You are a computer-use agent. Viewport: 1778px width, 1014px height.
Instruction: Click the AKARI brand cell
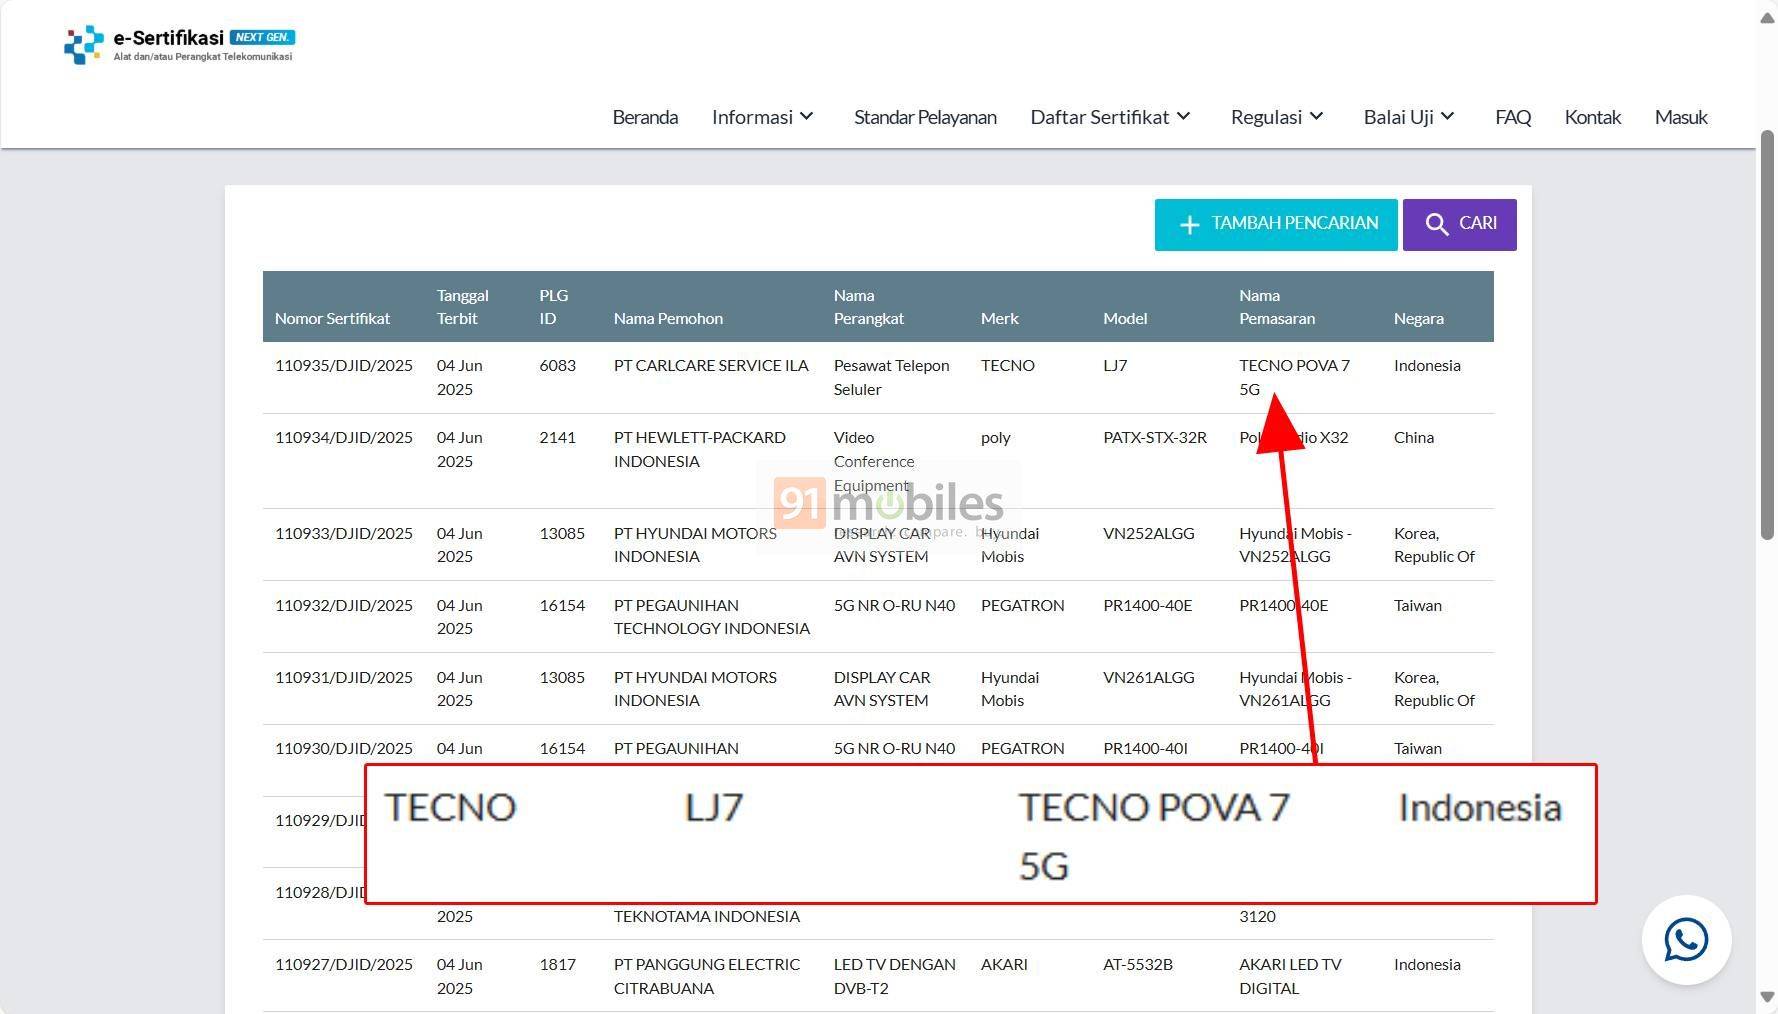(1004, 964)
